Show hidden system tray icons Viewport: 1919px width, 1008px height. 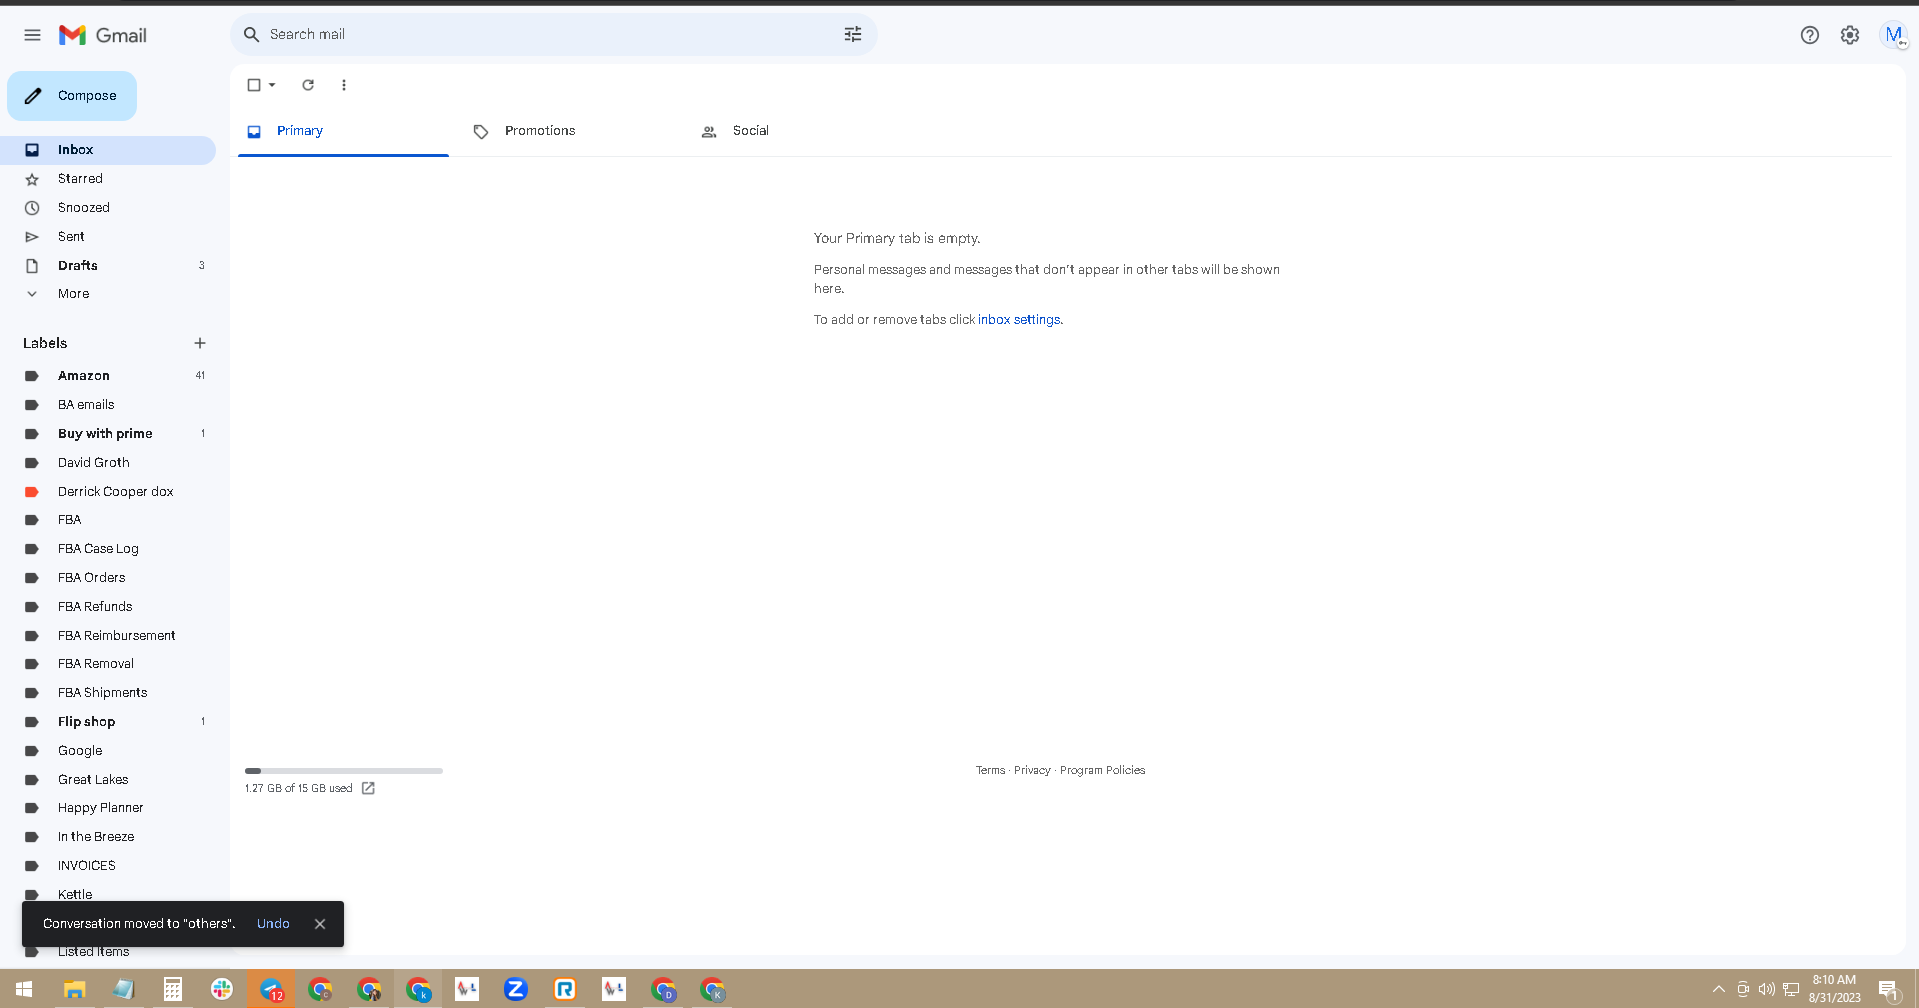1719,989
